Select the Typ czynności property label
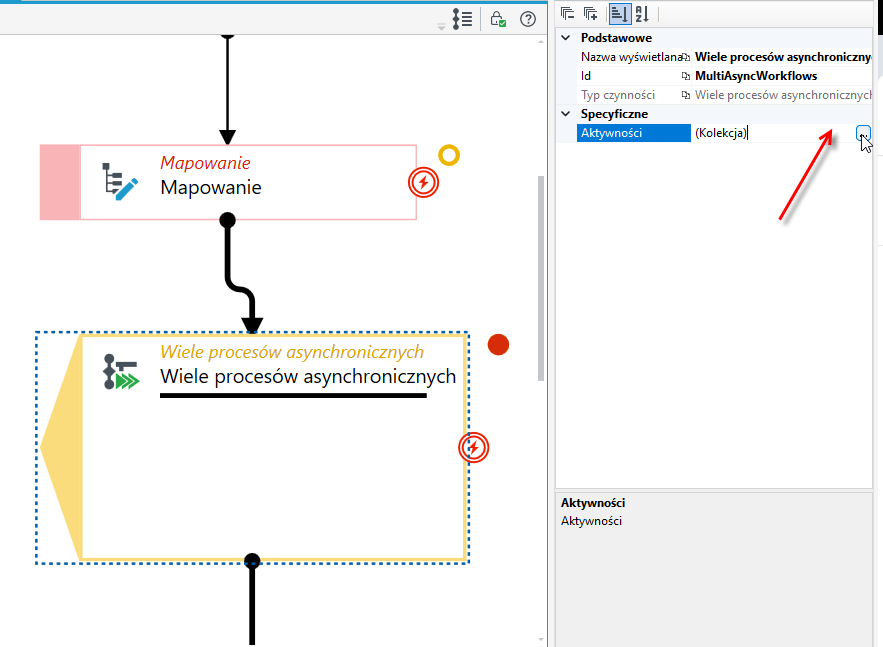 pos(618,95)
